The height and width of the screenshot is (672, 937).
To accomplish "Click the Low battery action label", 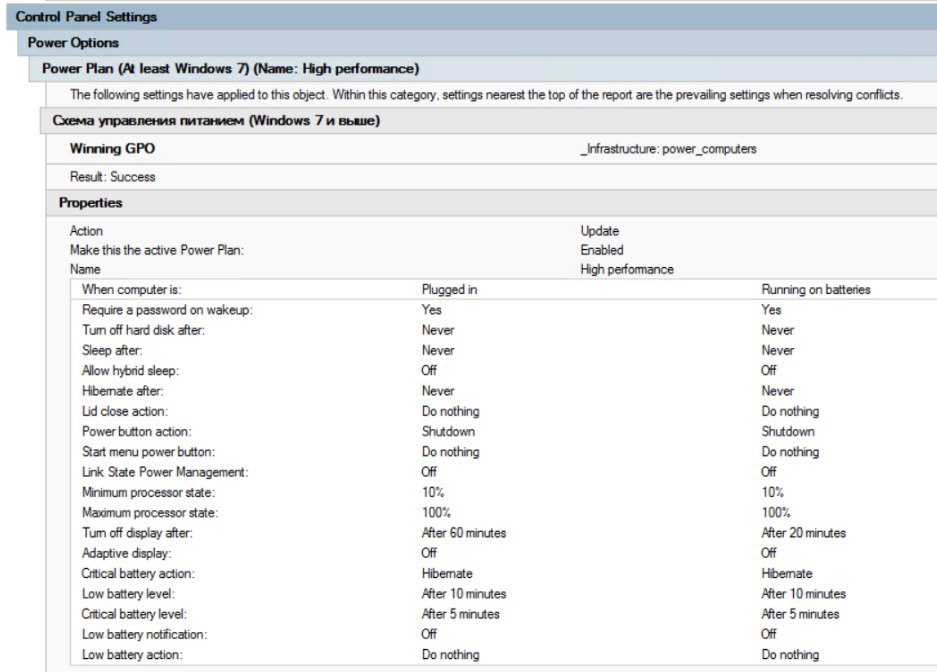I will (132, 655).
